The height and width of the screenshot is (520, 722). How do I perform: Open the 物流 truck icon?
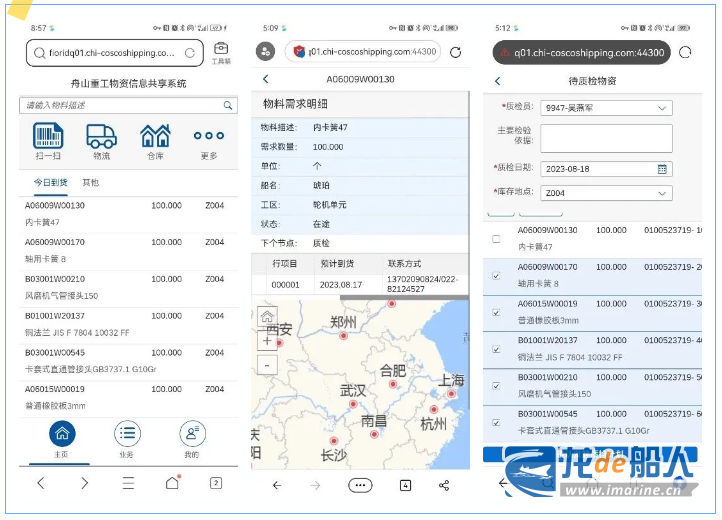coord(102,137)
